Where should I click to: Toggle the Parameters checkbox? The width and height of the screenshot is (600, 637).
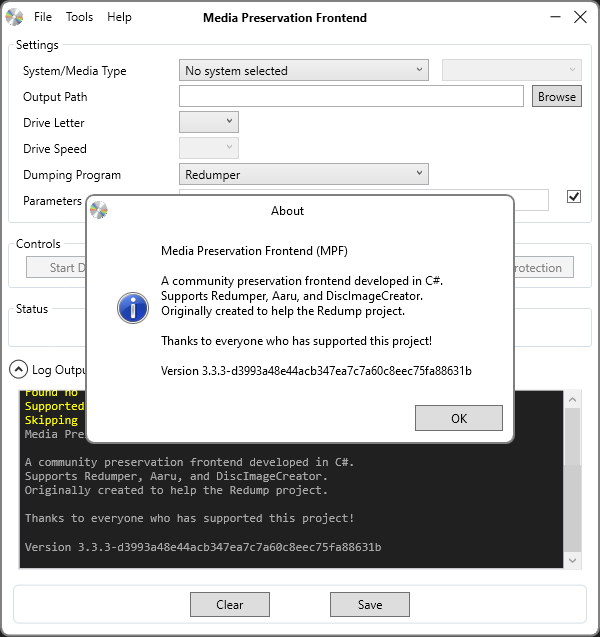574,197
